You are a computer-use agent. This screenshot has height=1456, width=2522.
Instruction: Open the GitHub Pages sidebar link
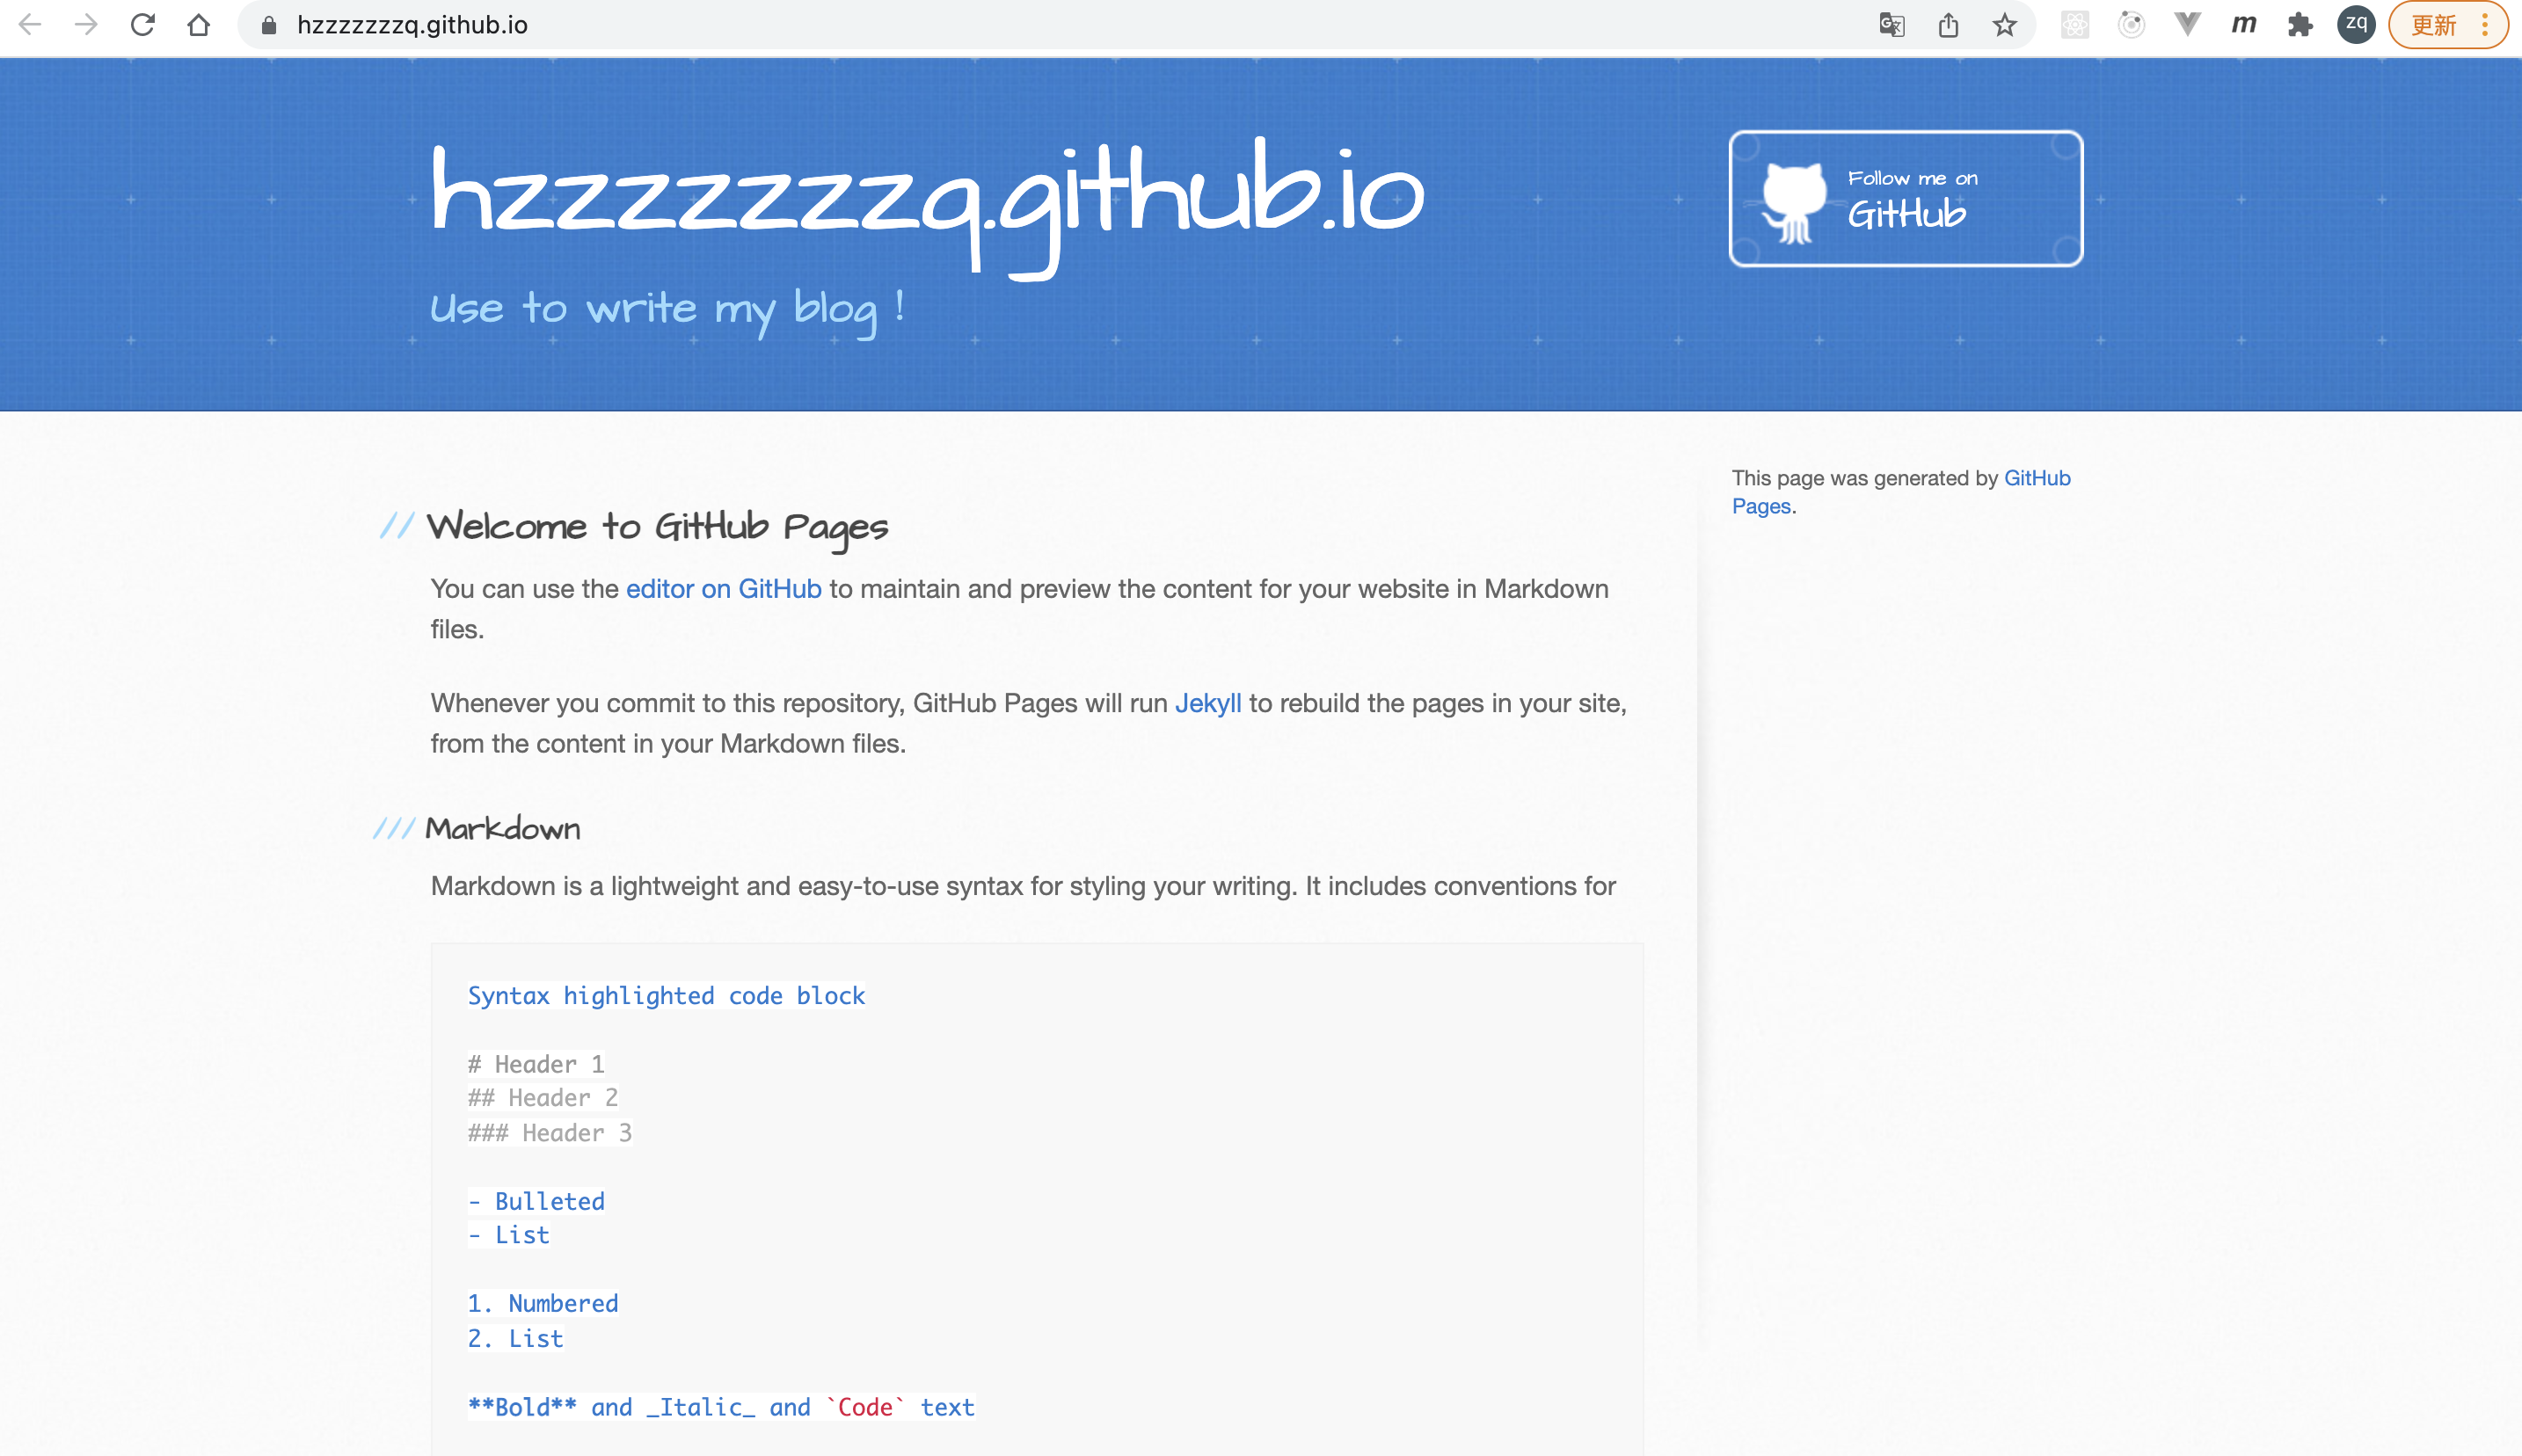pyautogui.click(x=2036, y=478)
